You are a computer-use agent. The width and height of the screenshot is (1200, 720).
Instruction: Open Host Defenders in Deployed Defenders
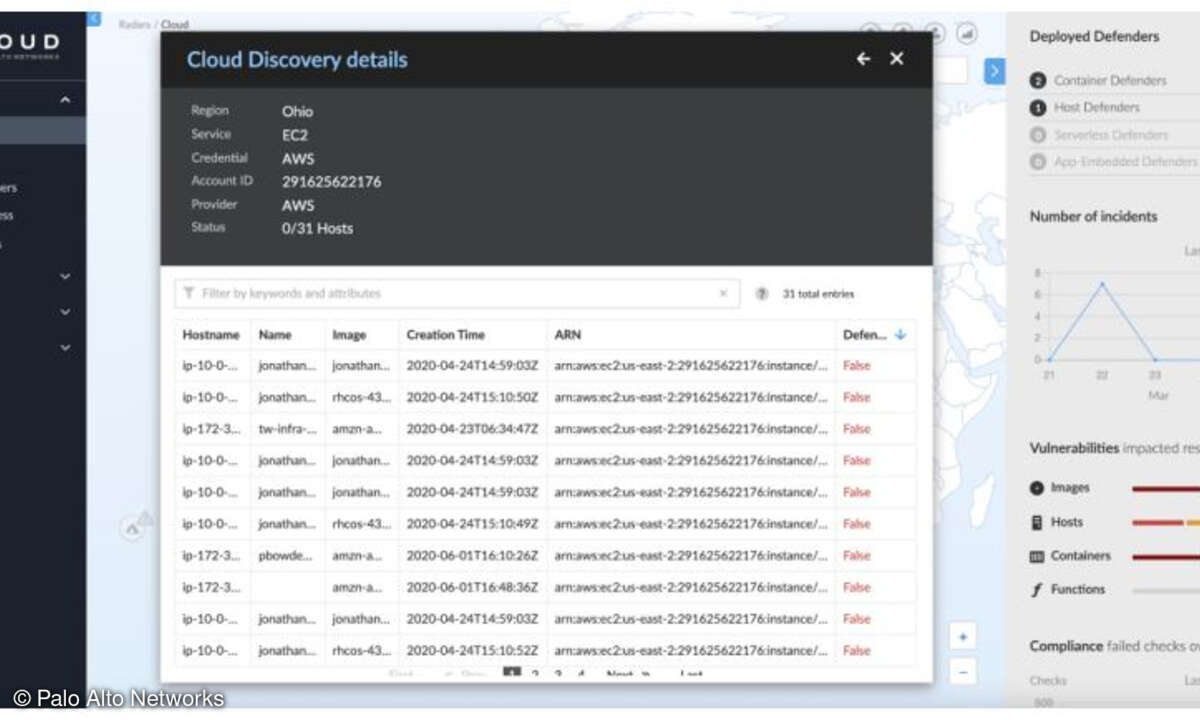(x=1097, y=108)
